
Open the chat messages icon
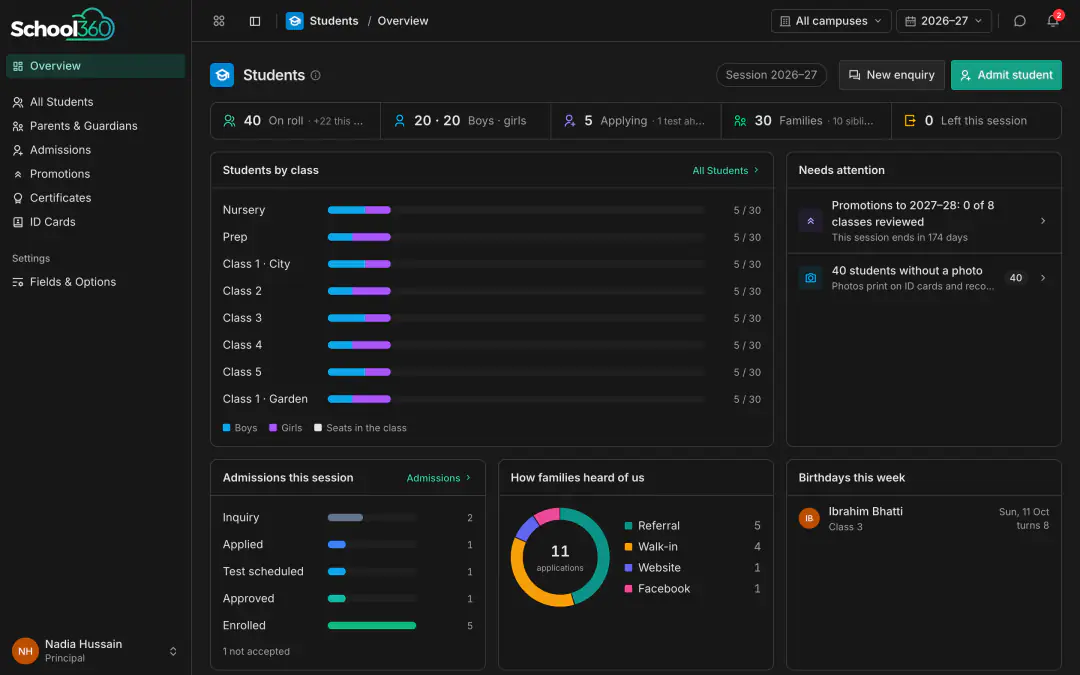coord(1020,21)
